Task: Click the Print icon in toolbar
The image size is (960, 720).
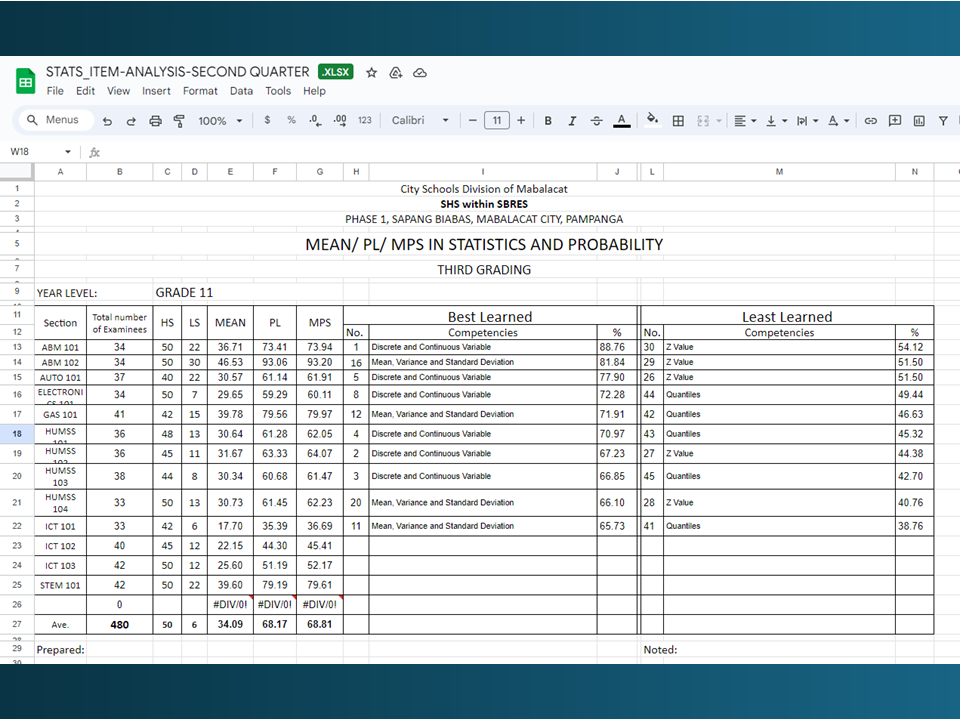Action: 155,121
